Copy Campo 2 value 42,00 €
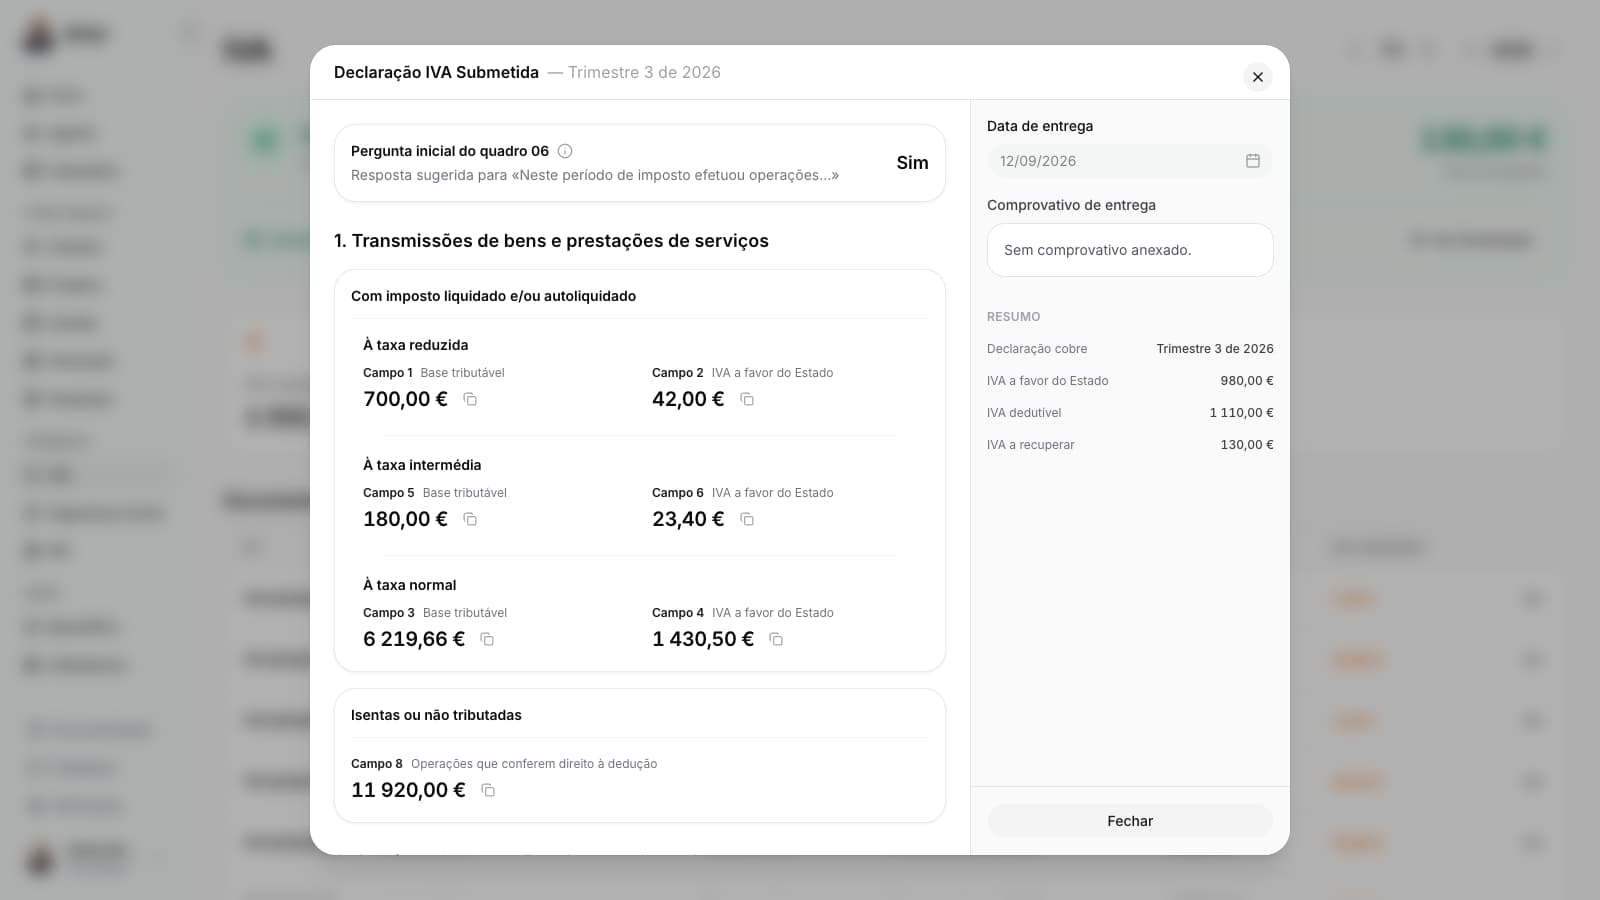The height and width of the screenshot is (900, 1600). click(747, 399)
